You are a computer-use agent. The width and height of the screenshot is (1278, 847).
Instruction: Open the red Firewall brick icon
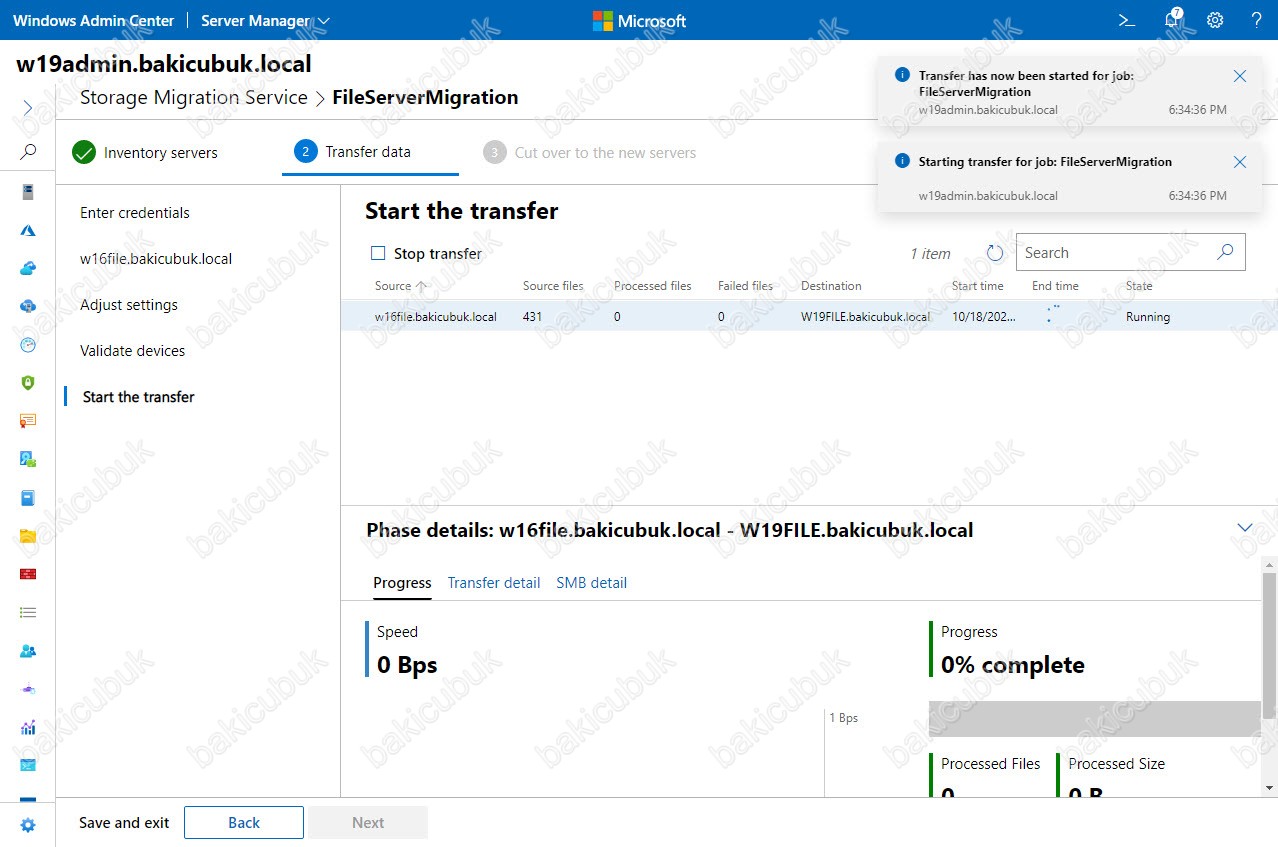pos(28,574)
